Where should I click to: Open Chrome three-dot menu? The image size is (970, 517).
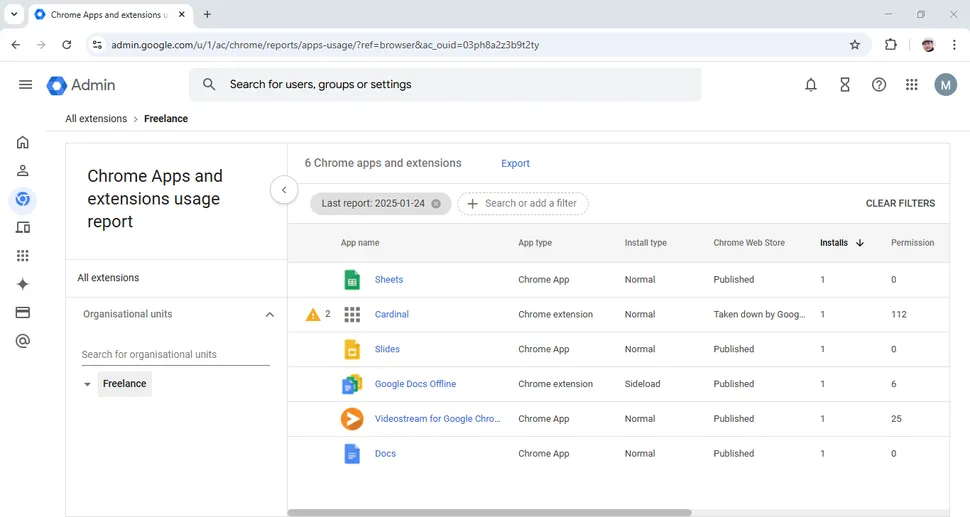point(954,45)
